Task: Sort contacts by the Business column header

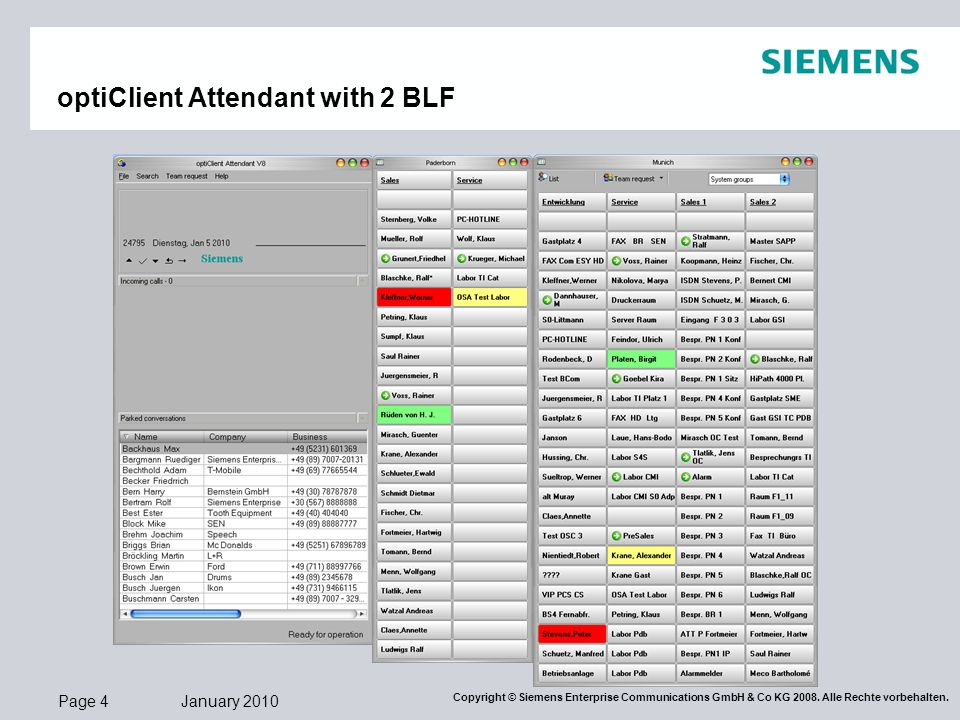Action: point(328,437)
